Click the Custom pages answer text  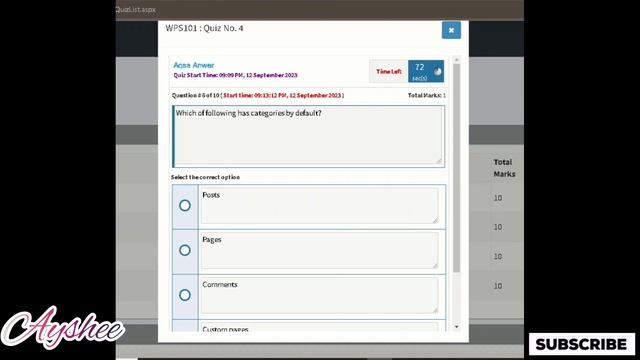pos(225,329)
